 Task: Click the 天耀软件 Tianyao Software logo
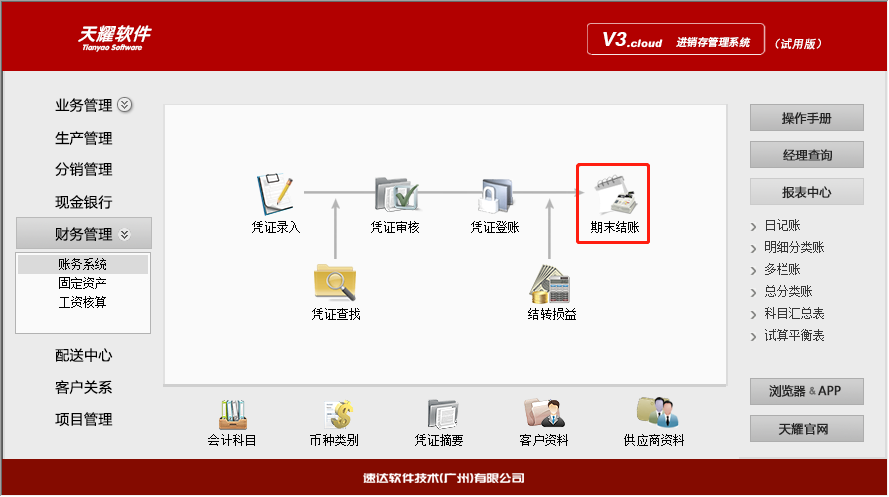[114, 38]
